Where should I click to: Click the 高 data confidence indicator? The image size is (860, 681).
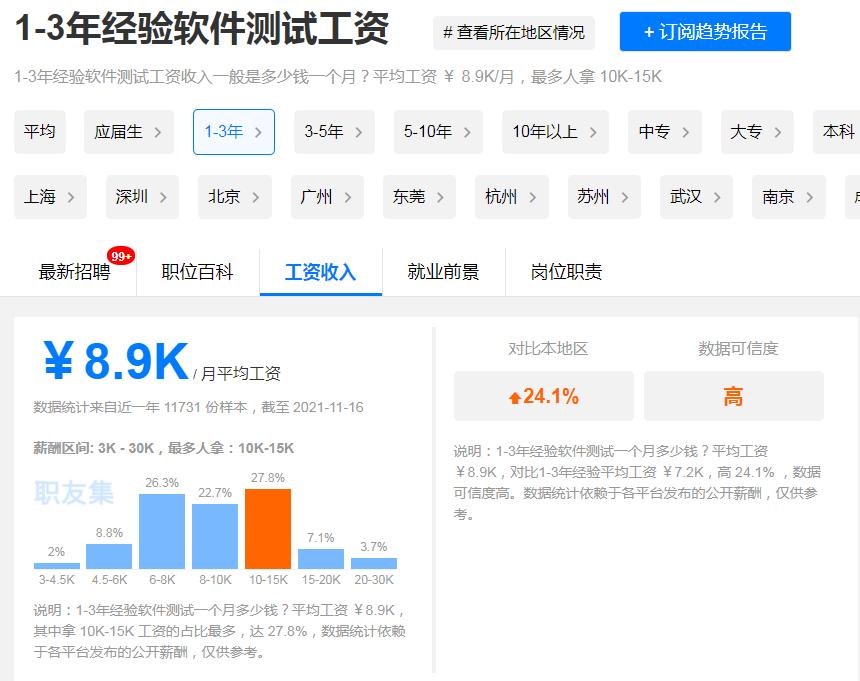[x=737, y=396]
